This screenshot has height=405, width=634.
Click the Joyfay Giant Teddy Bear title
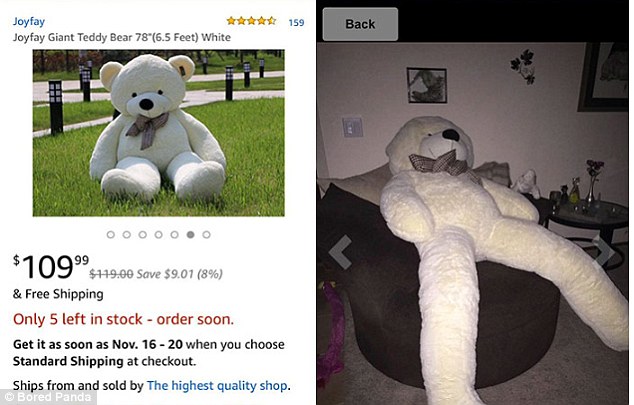[122, 38]
